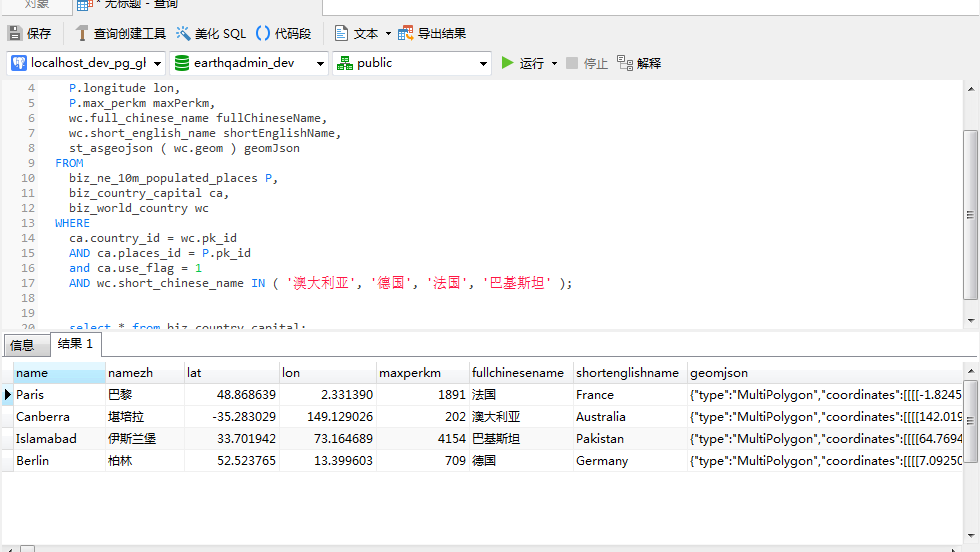Screen dimensions: 980x552
Task: Click the lat column header
Action: point(232,373)
